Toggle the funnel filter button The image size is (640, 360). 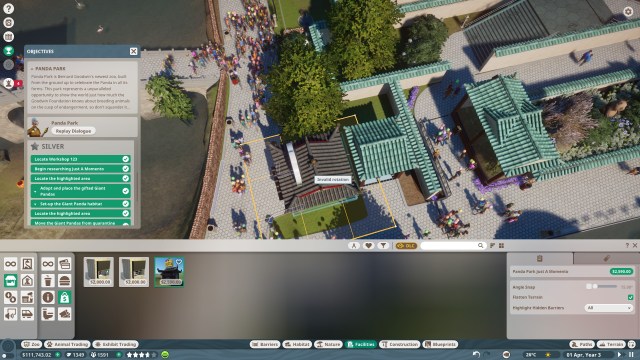(x=383, y=245)
